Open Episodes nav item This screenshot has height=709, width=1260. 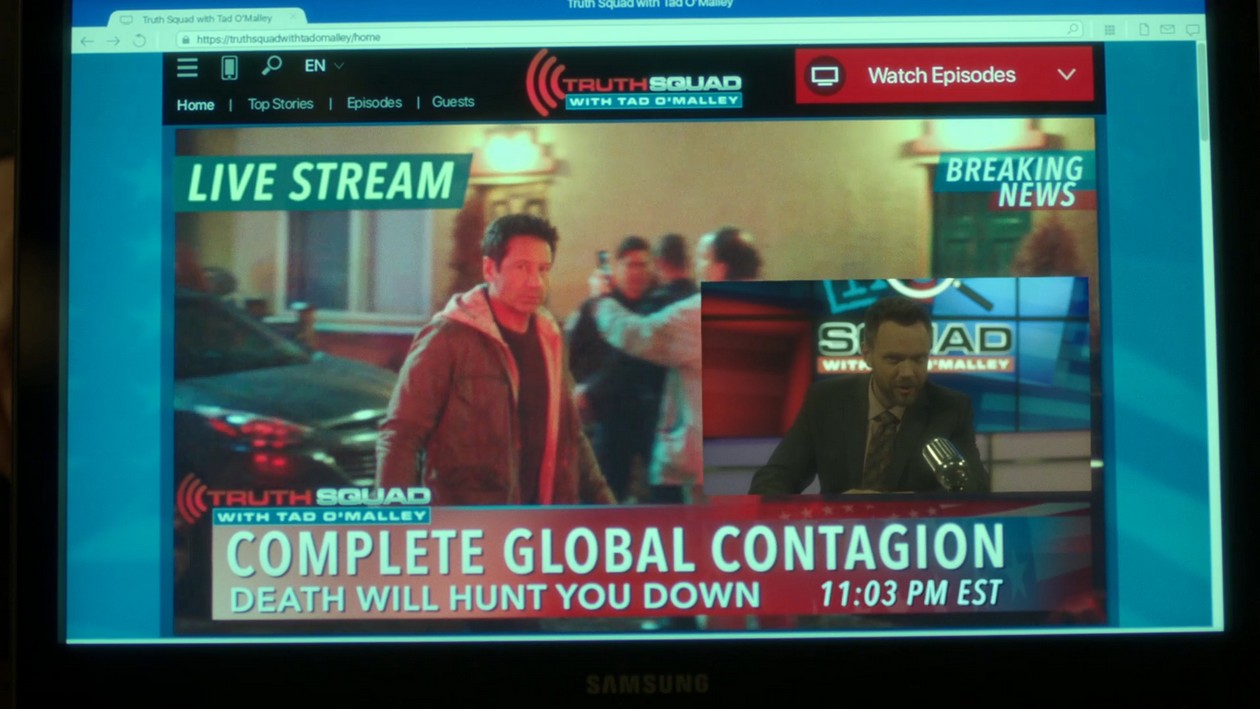[x=374, y=102]
